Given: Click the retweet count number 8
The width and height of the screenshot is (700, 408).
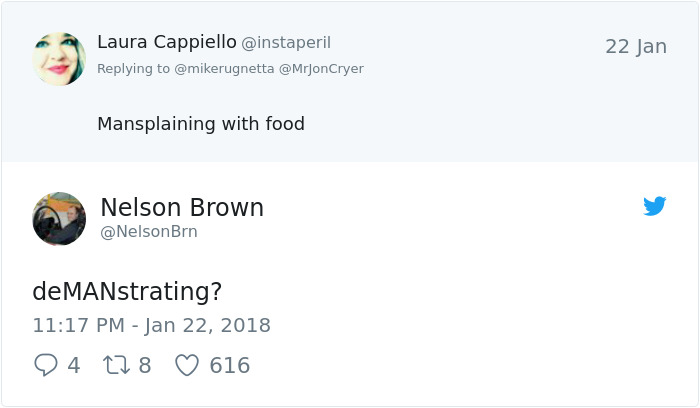Looking at the screenshot, I should [145, 365].
